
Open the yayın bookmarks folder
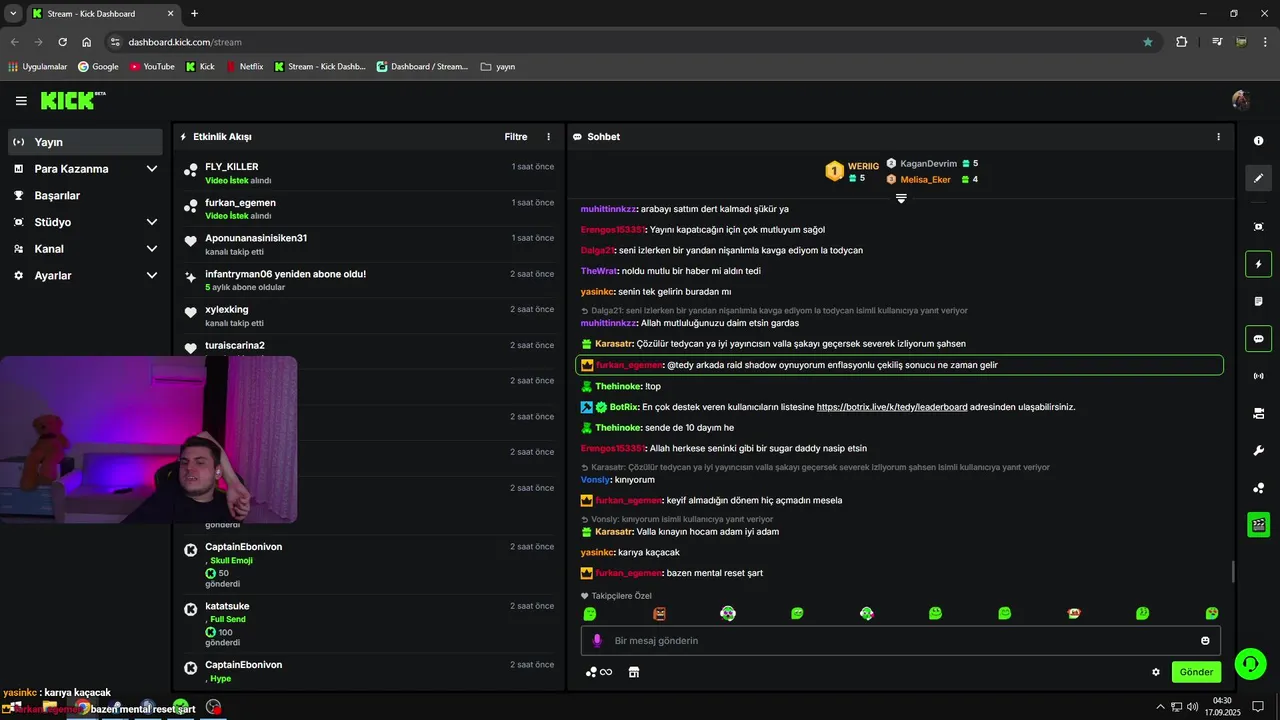498,67
